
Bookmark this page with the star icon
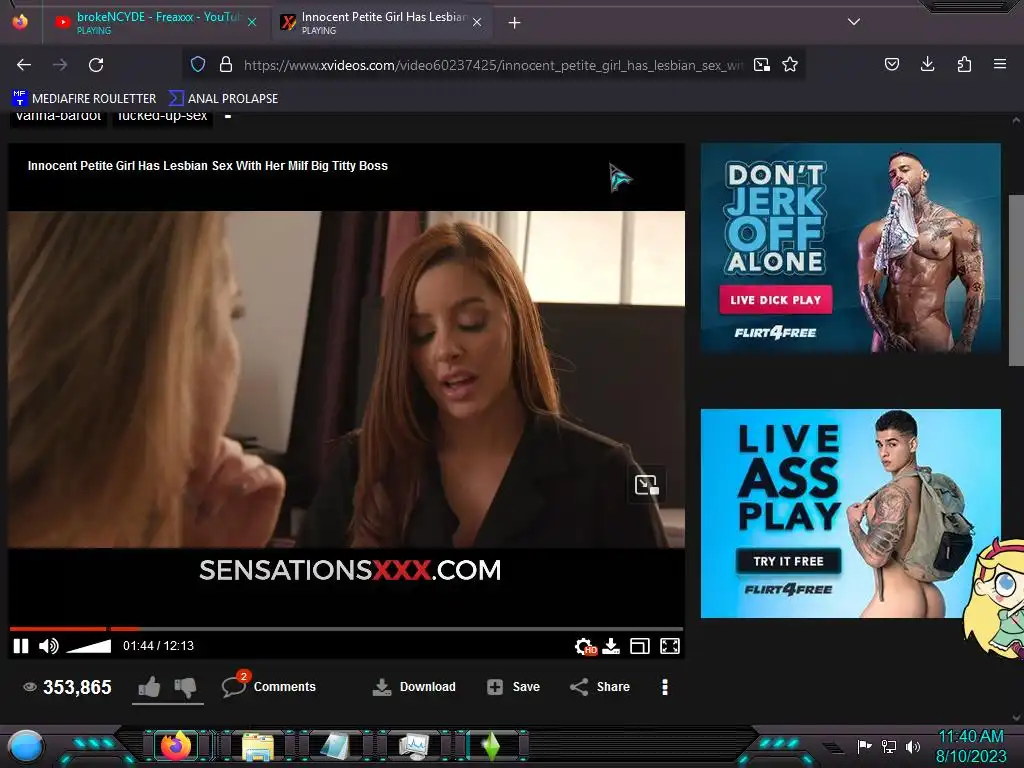point(790,65)
